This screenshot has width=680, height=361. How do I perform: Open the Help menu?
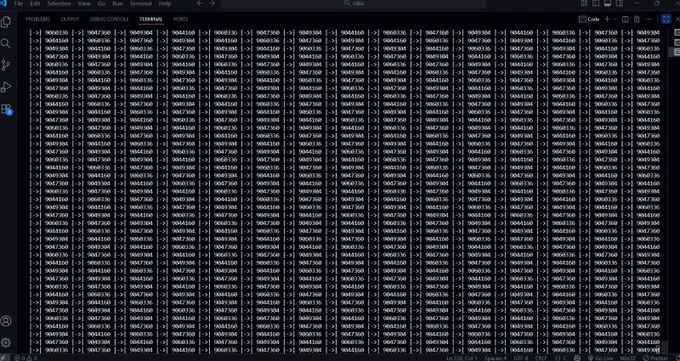pos(165,3)
